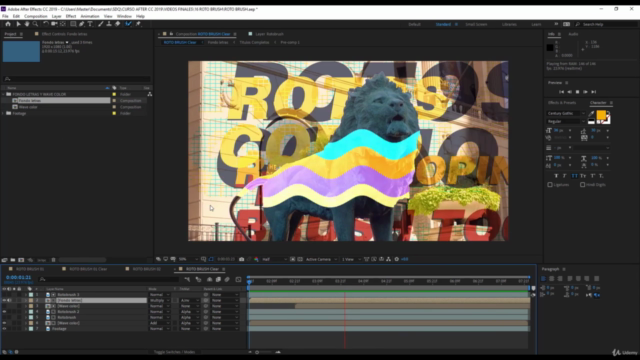Open Add blend mode dropdown of layer 6
Screen dimensions: 640x360
[159, 323]
